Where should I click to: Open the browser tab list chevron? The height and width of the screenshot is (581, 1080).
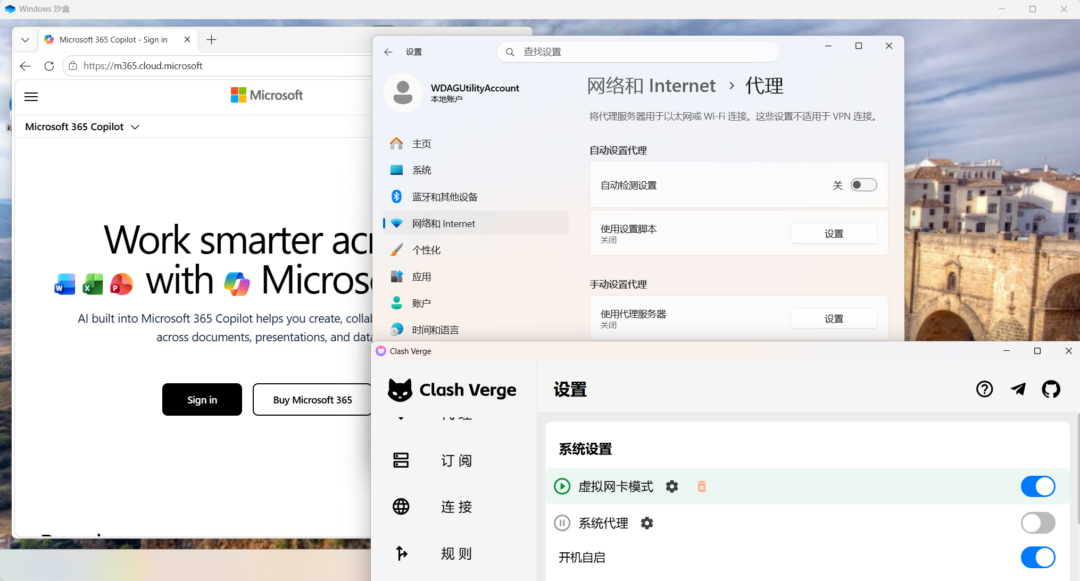click(x=25, y=40)
